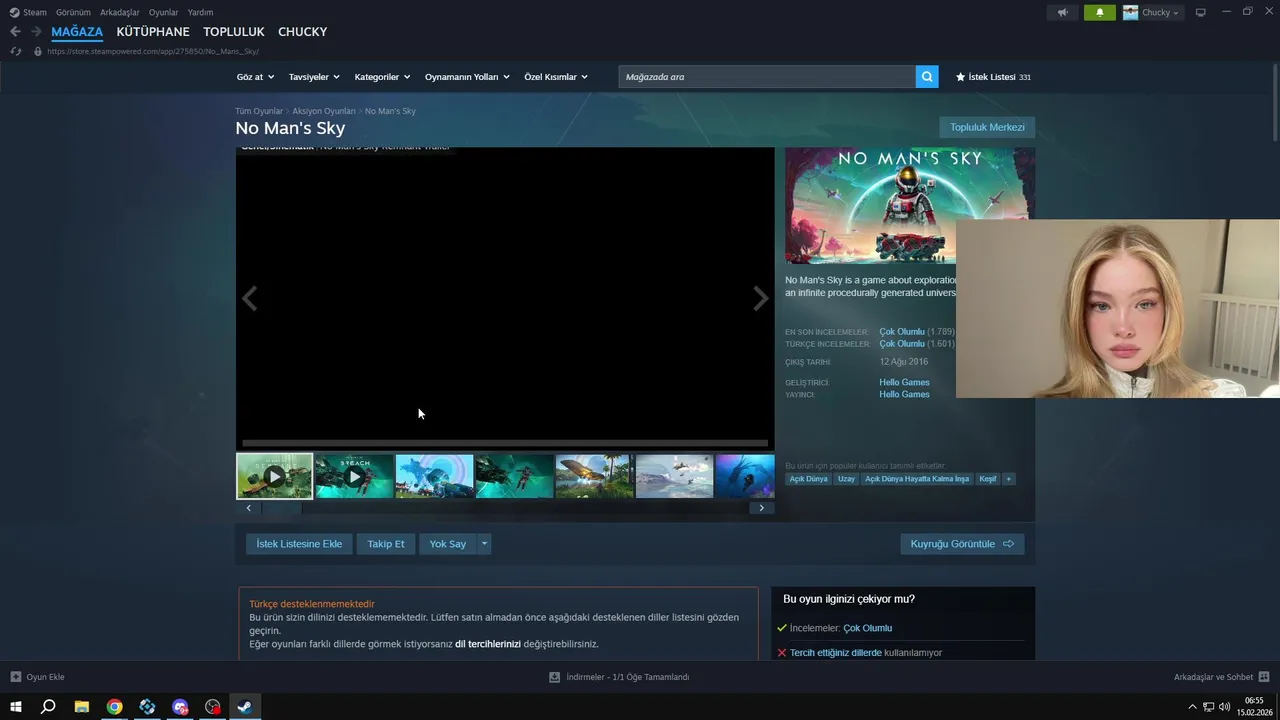Viewport: 1280px width, 720px height.
Task: Open the dropdown arrow beside Yok Say
Action: point(484,544)
